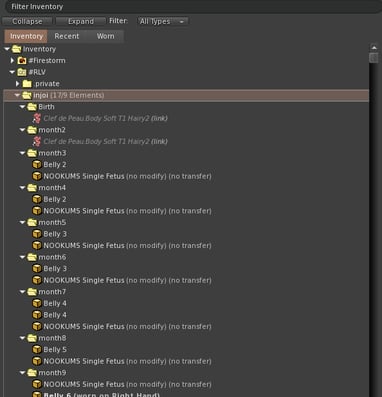Click the month5 folder icon
The width and height of the screenshot is (382, 397).
[x=32, y=222]
